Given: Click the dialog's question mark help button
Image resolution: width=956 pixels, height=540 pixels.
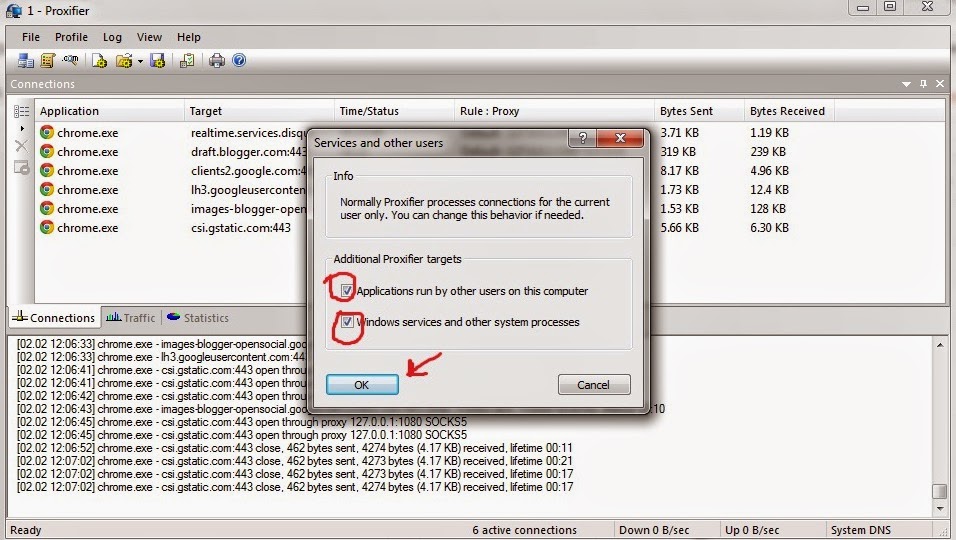Looking at the screenshot, I should click(x=582, y=138).
